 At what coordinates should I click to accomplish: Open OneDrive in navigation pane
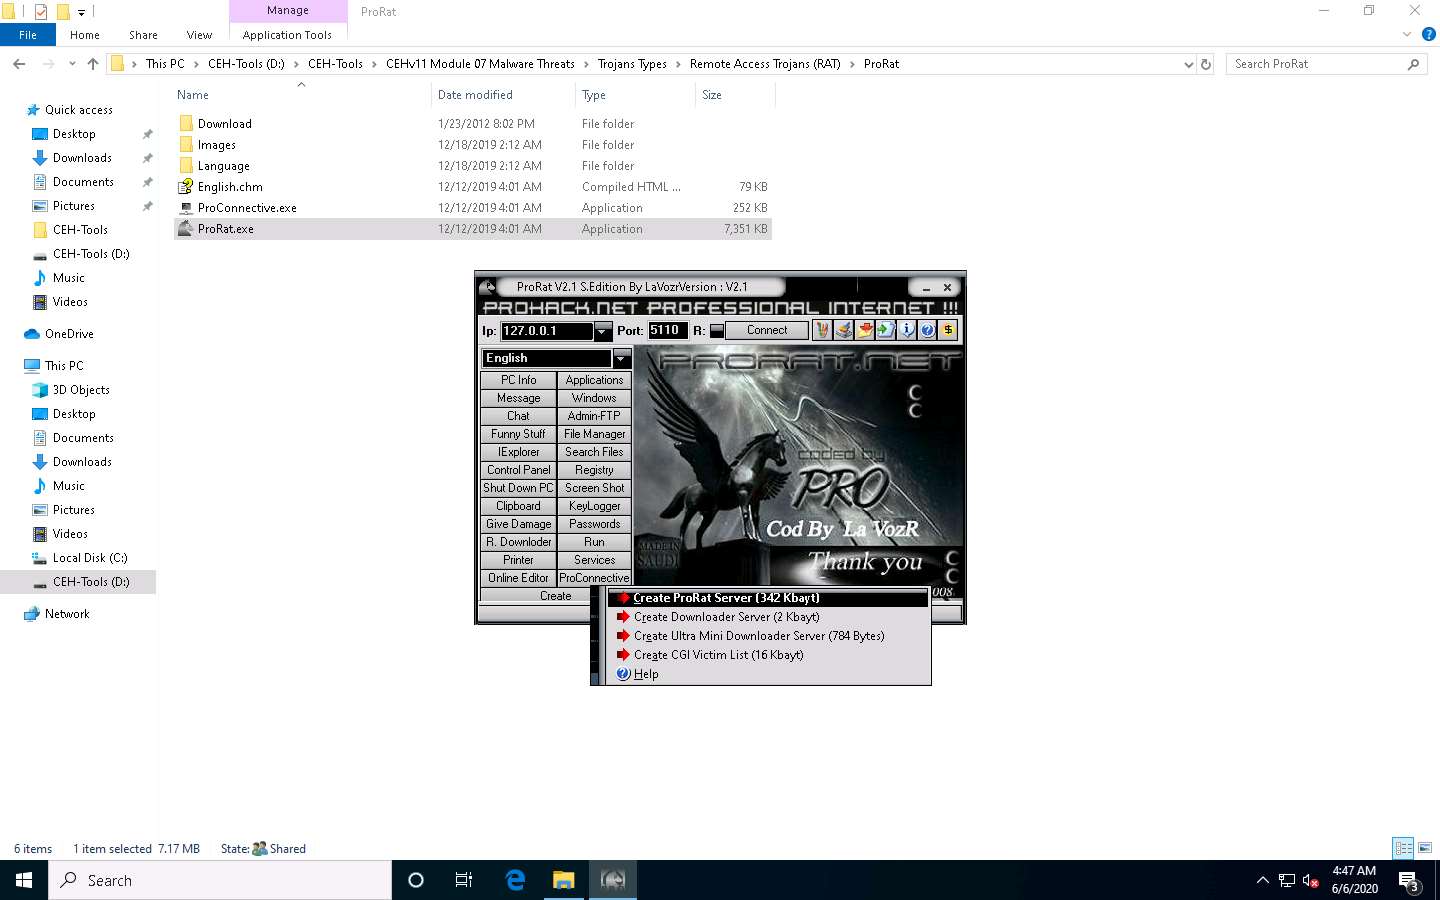coord(69,334)
